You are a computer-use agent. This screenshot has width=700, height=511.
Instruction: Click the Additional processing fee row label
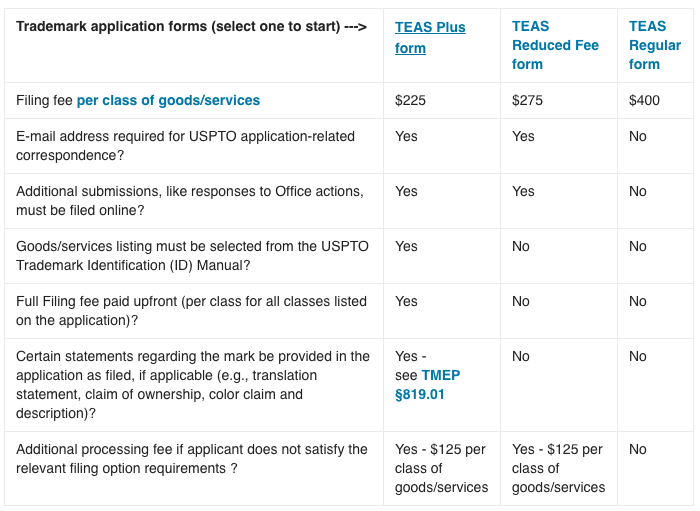[192, 459]
